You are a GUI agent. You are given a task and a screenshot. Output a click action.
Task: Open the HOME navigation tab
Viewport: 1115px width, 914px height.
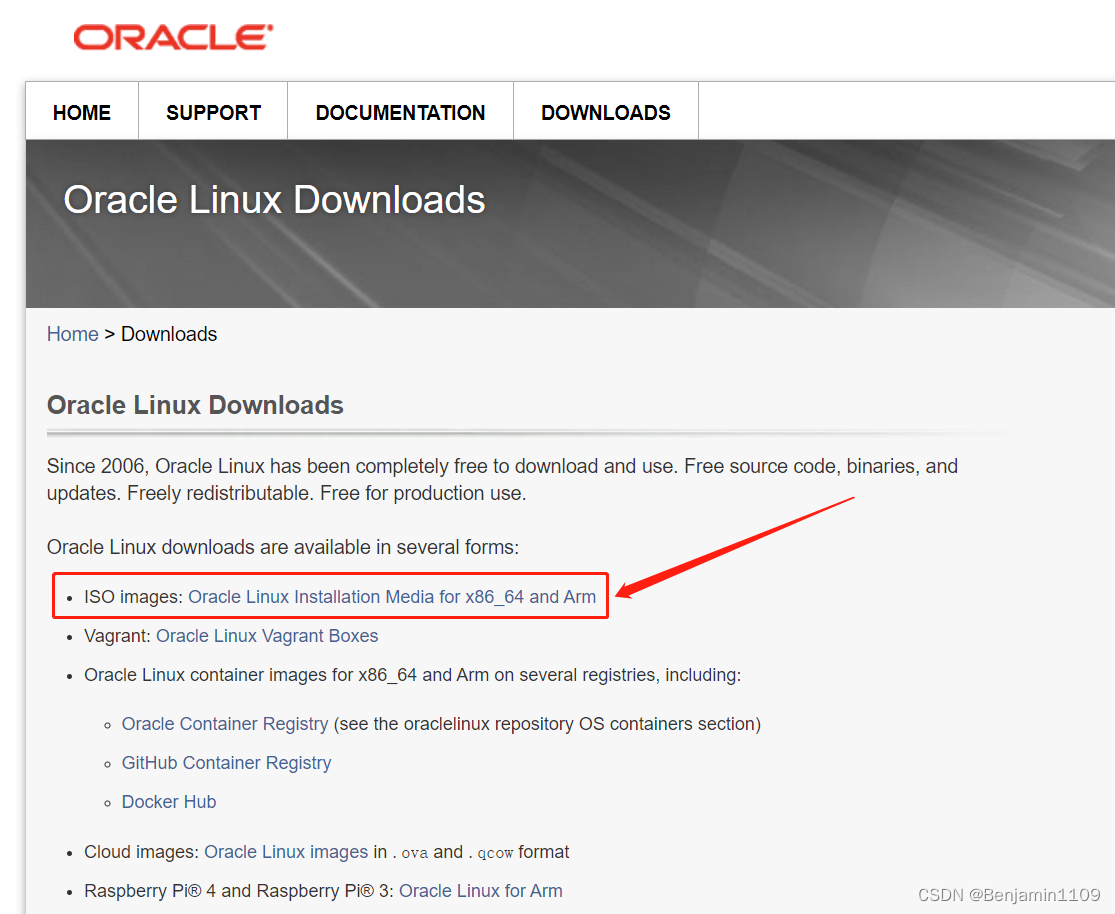coord(82,112)
